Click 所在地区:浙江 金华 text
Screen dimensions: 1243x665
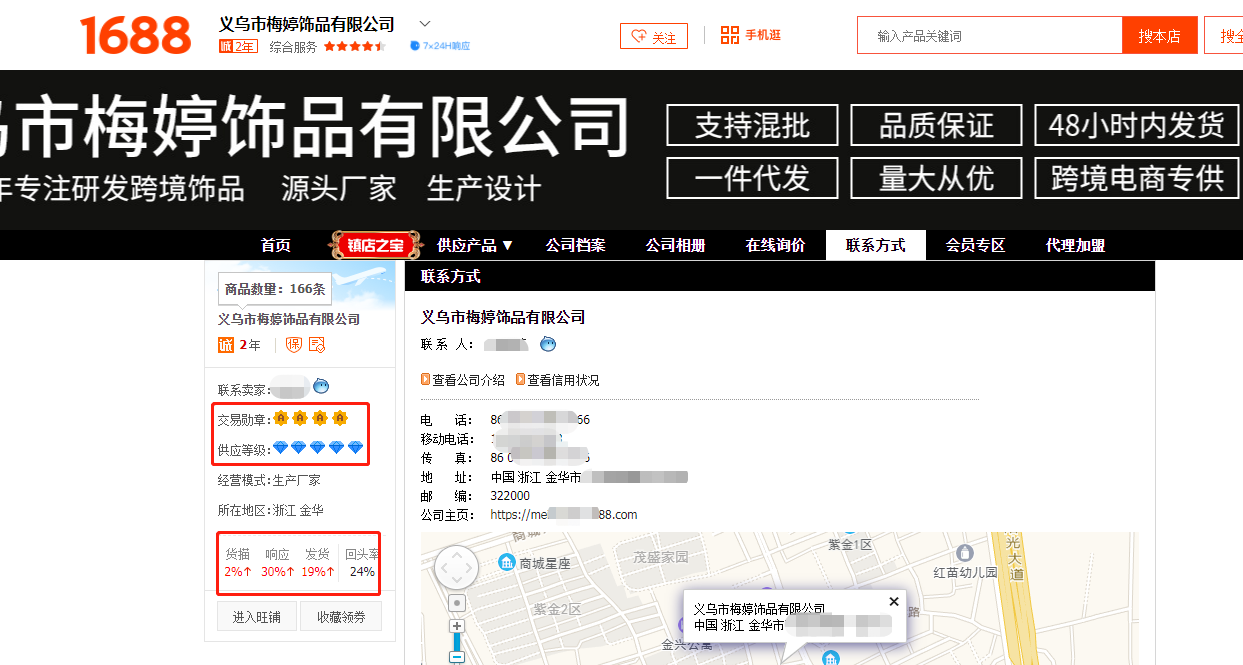(271, 510)
